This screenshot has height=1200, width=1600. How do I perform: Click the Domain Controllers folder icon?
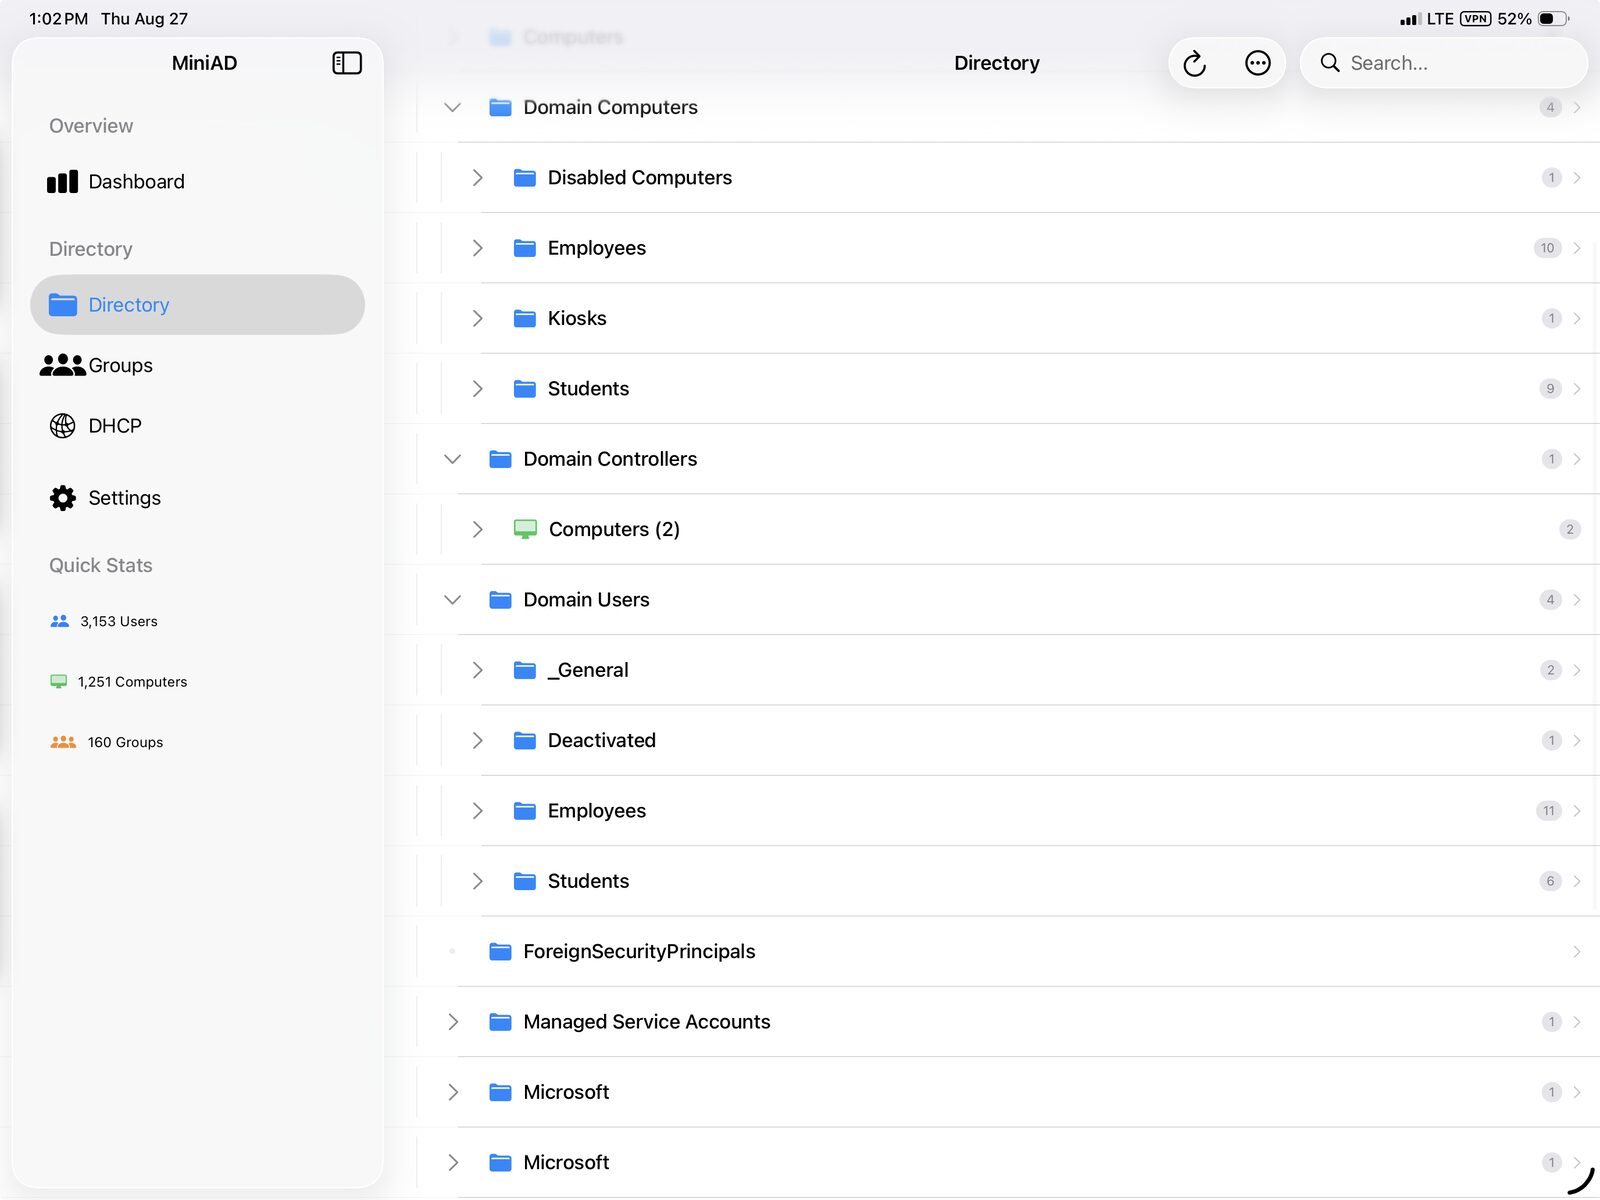(500, 459)
